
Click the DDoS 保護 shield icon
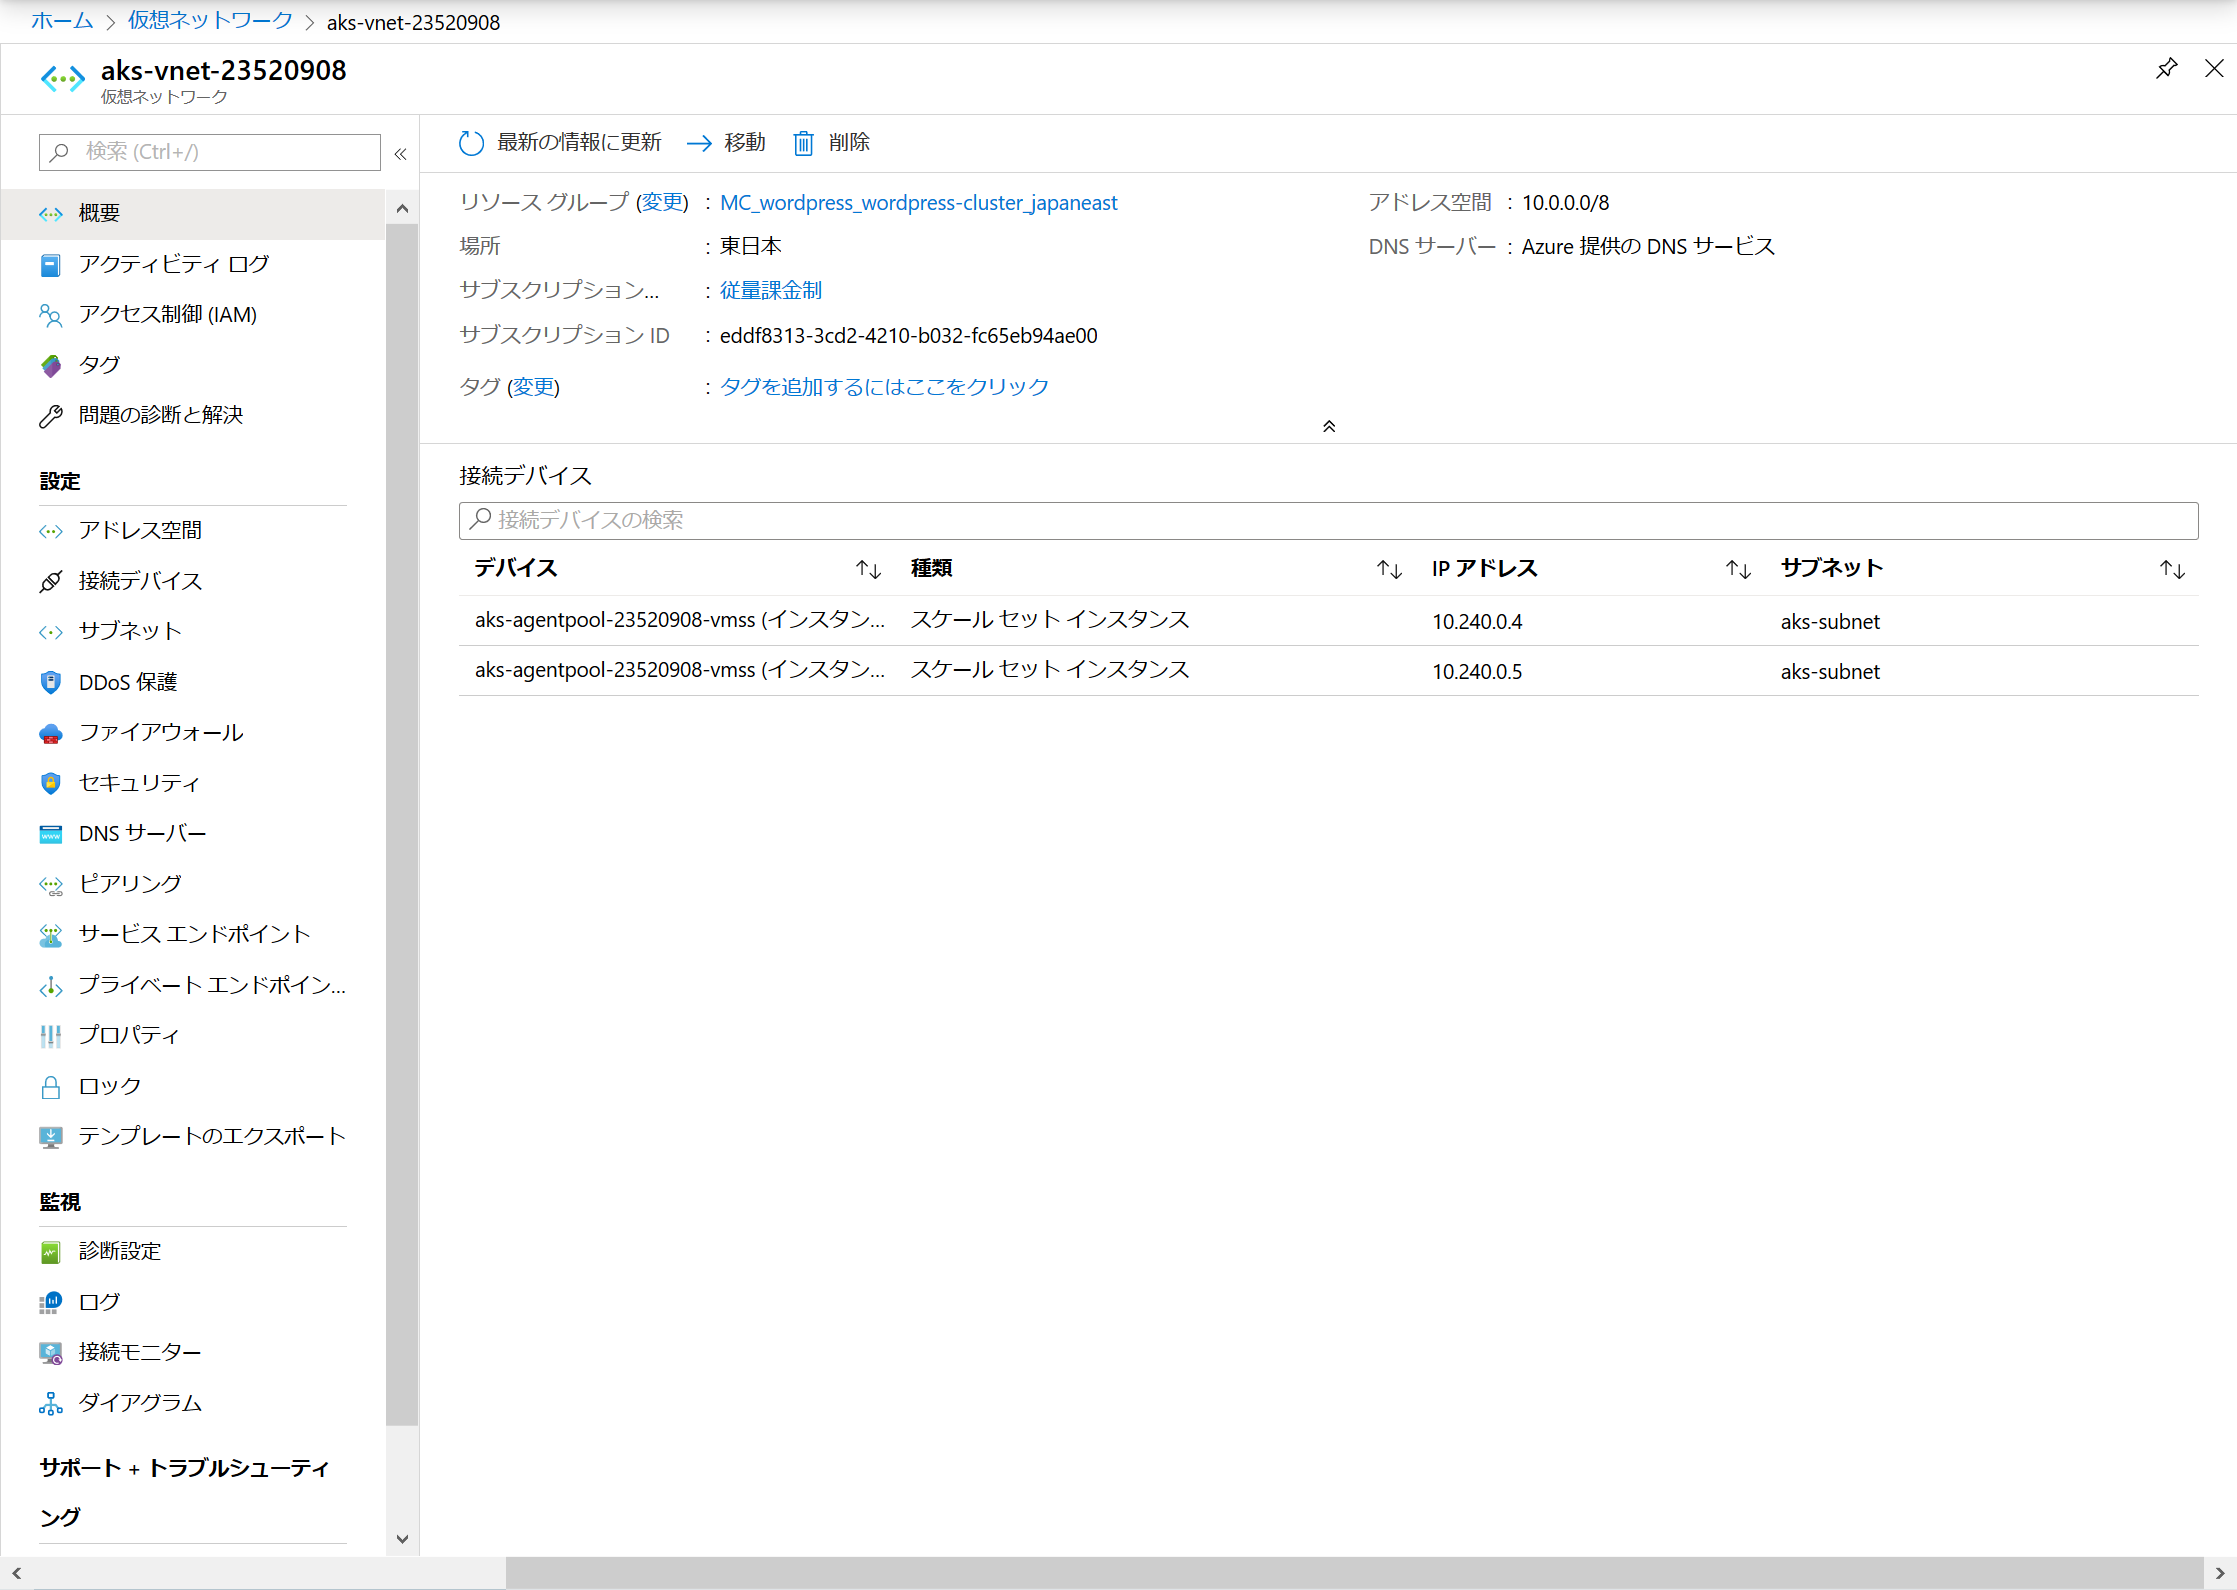(51, 682)
